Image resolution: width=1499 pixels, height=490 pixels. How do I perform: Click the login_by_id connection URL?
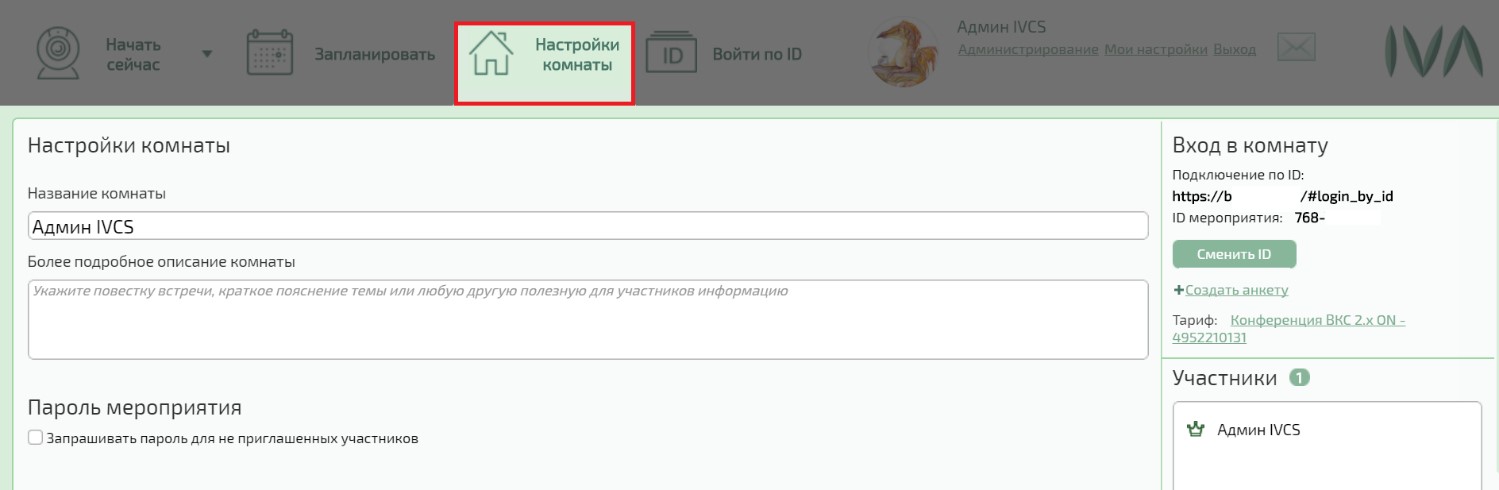1282,197
